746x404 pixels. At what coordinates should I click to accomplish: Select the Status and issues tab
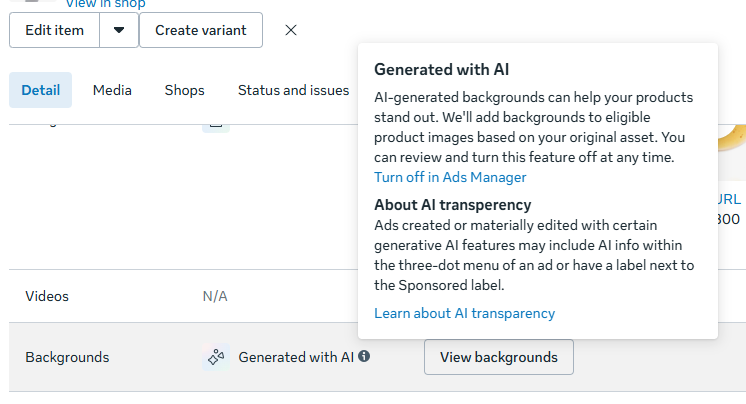[293, 90]
